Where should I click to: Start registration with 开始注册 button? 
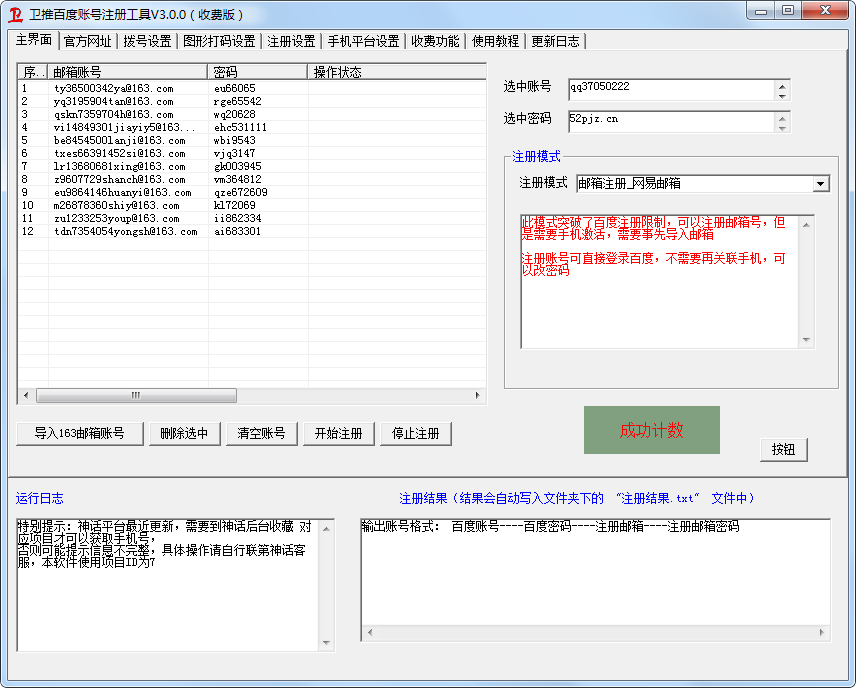coord(339,433)
